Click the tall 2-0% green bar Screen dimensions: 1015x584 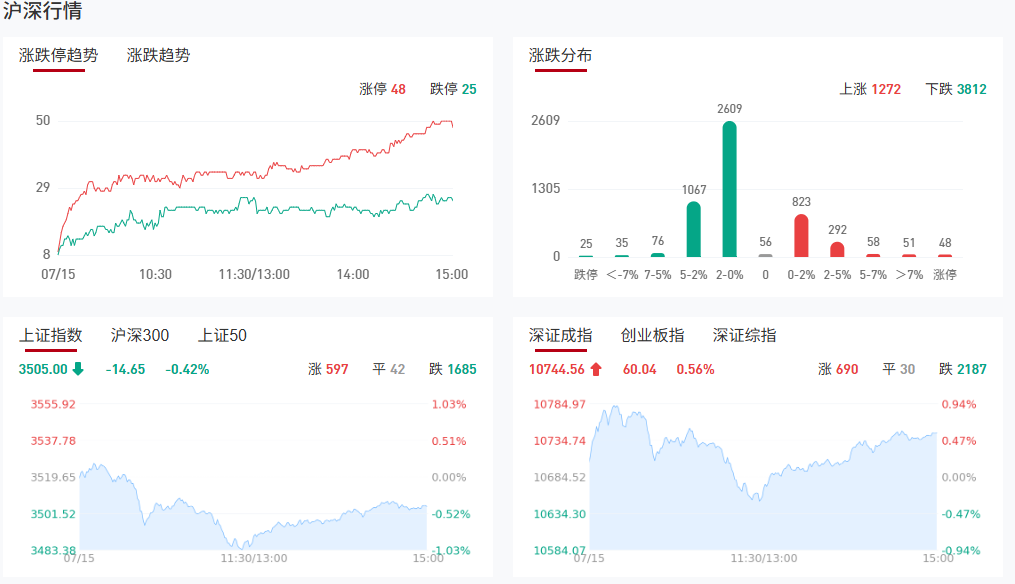pyautogui.click(x=729, y=189)
